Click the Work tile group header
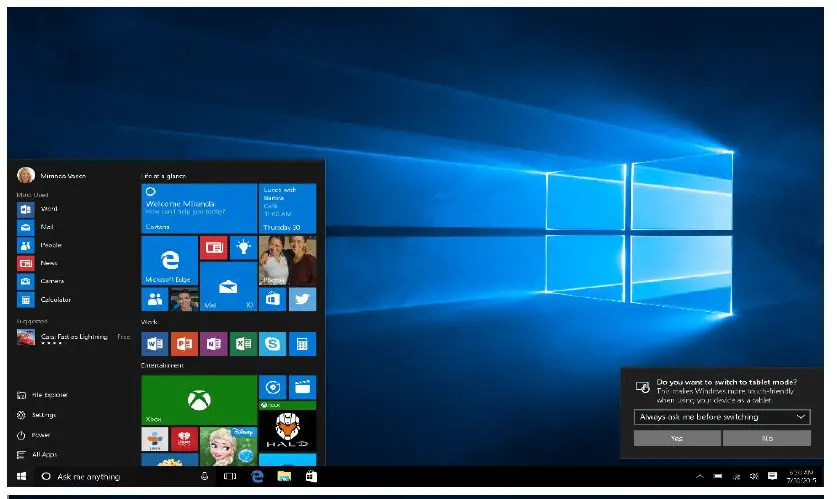Viewport: 837px width, 499px height. click(149, 322)
